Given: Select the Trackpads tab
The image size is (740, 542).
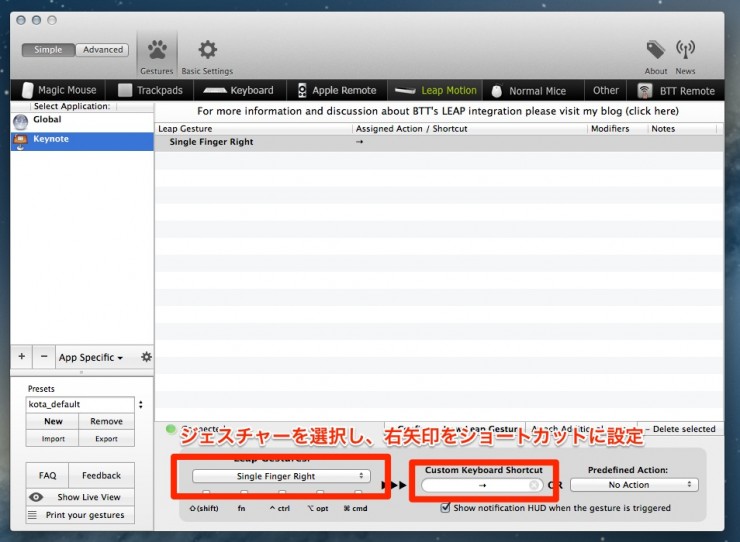Looking at the screenshot, I should (x=150, y=90).
